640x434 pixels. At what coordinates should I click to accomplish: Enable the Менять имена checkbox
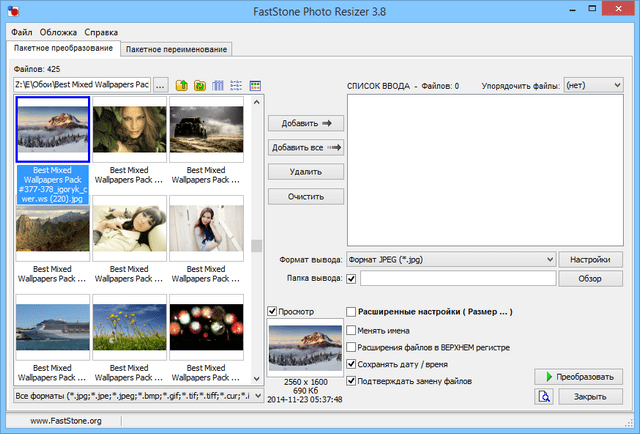tap(351, 329)
